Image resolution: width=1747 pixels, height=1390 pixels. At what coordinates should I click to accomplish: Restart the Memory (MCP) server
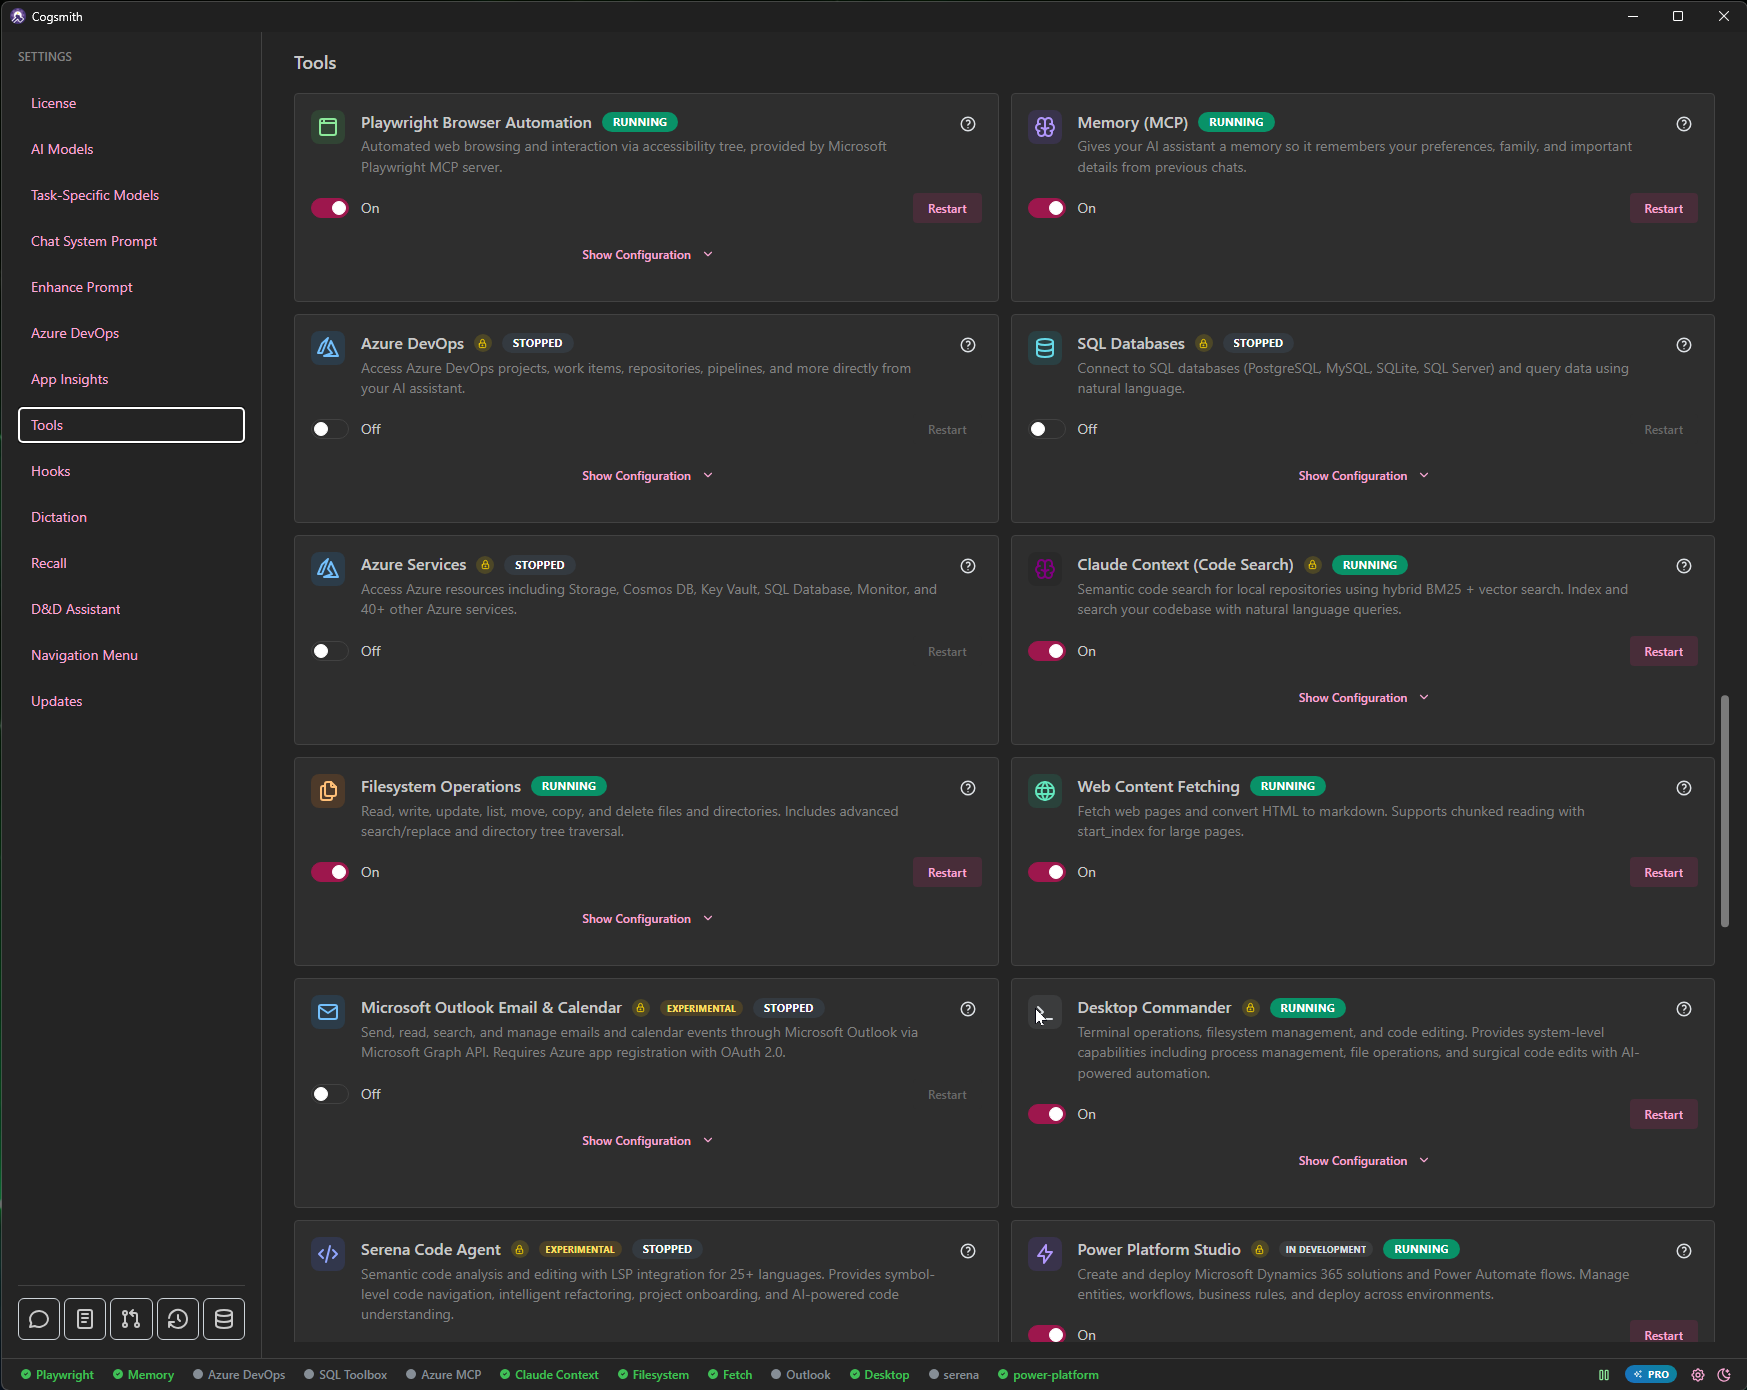point(1663,209)
